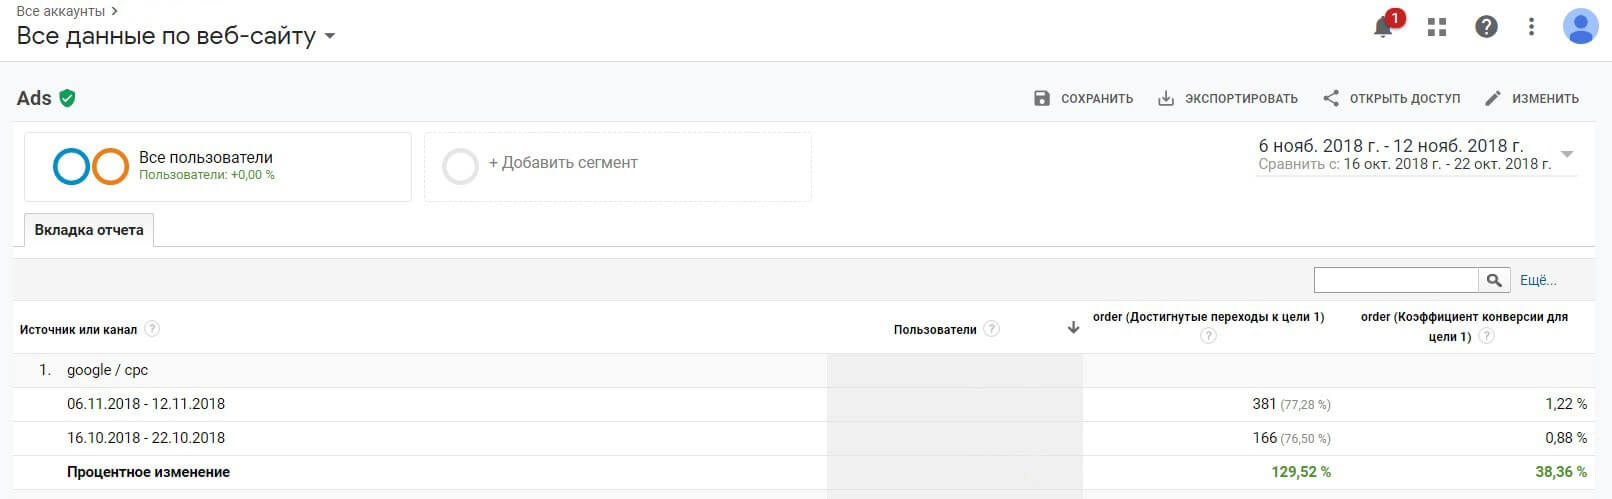Click the Экспортировать button
This screenshot has width=1612, height=499.
coord(1228,98)
